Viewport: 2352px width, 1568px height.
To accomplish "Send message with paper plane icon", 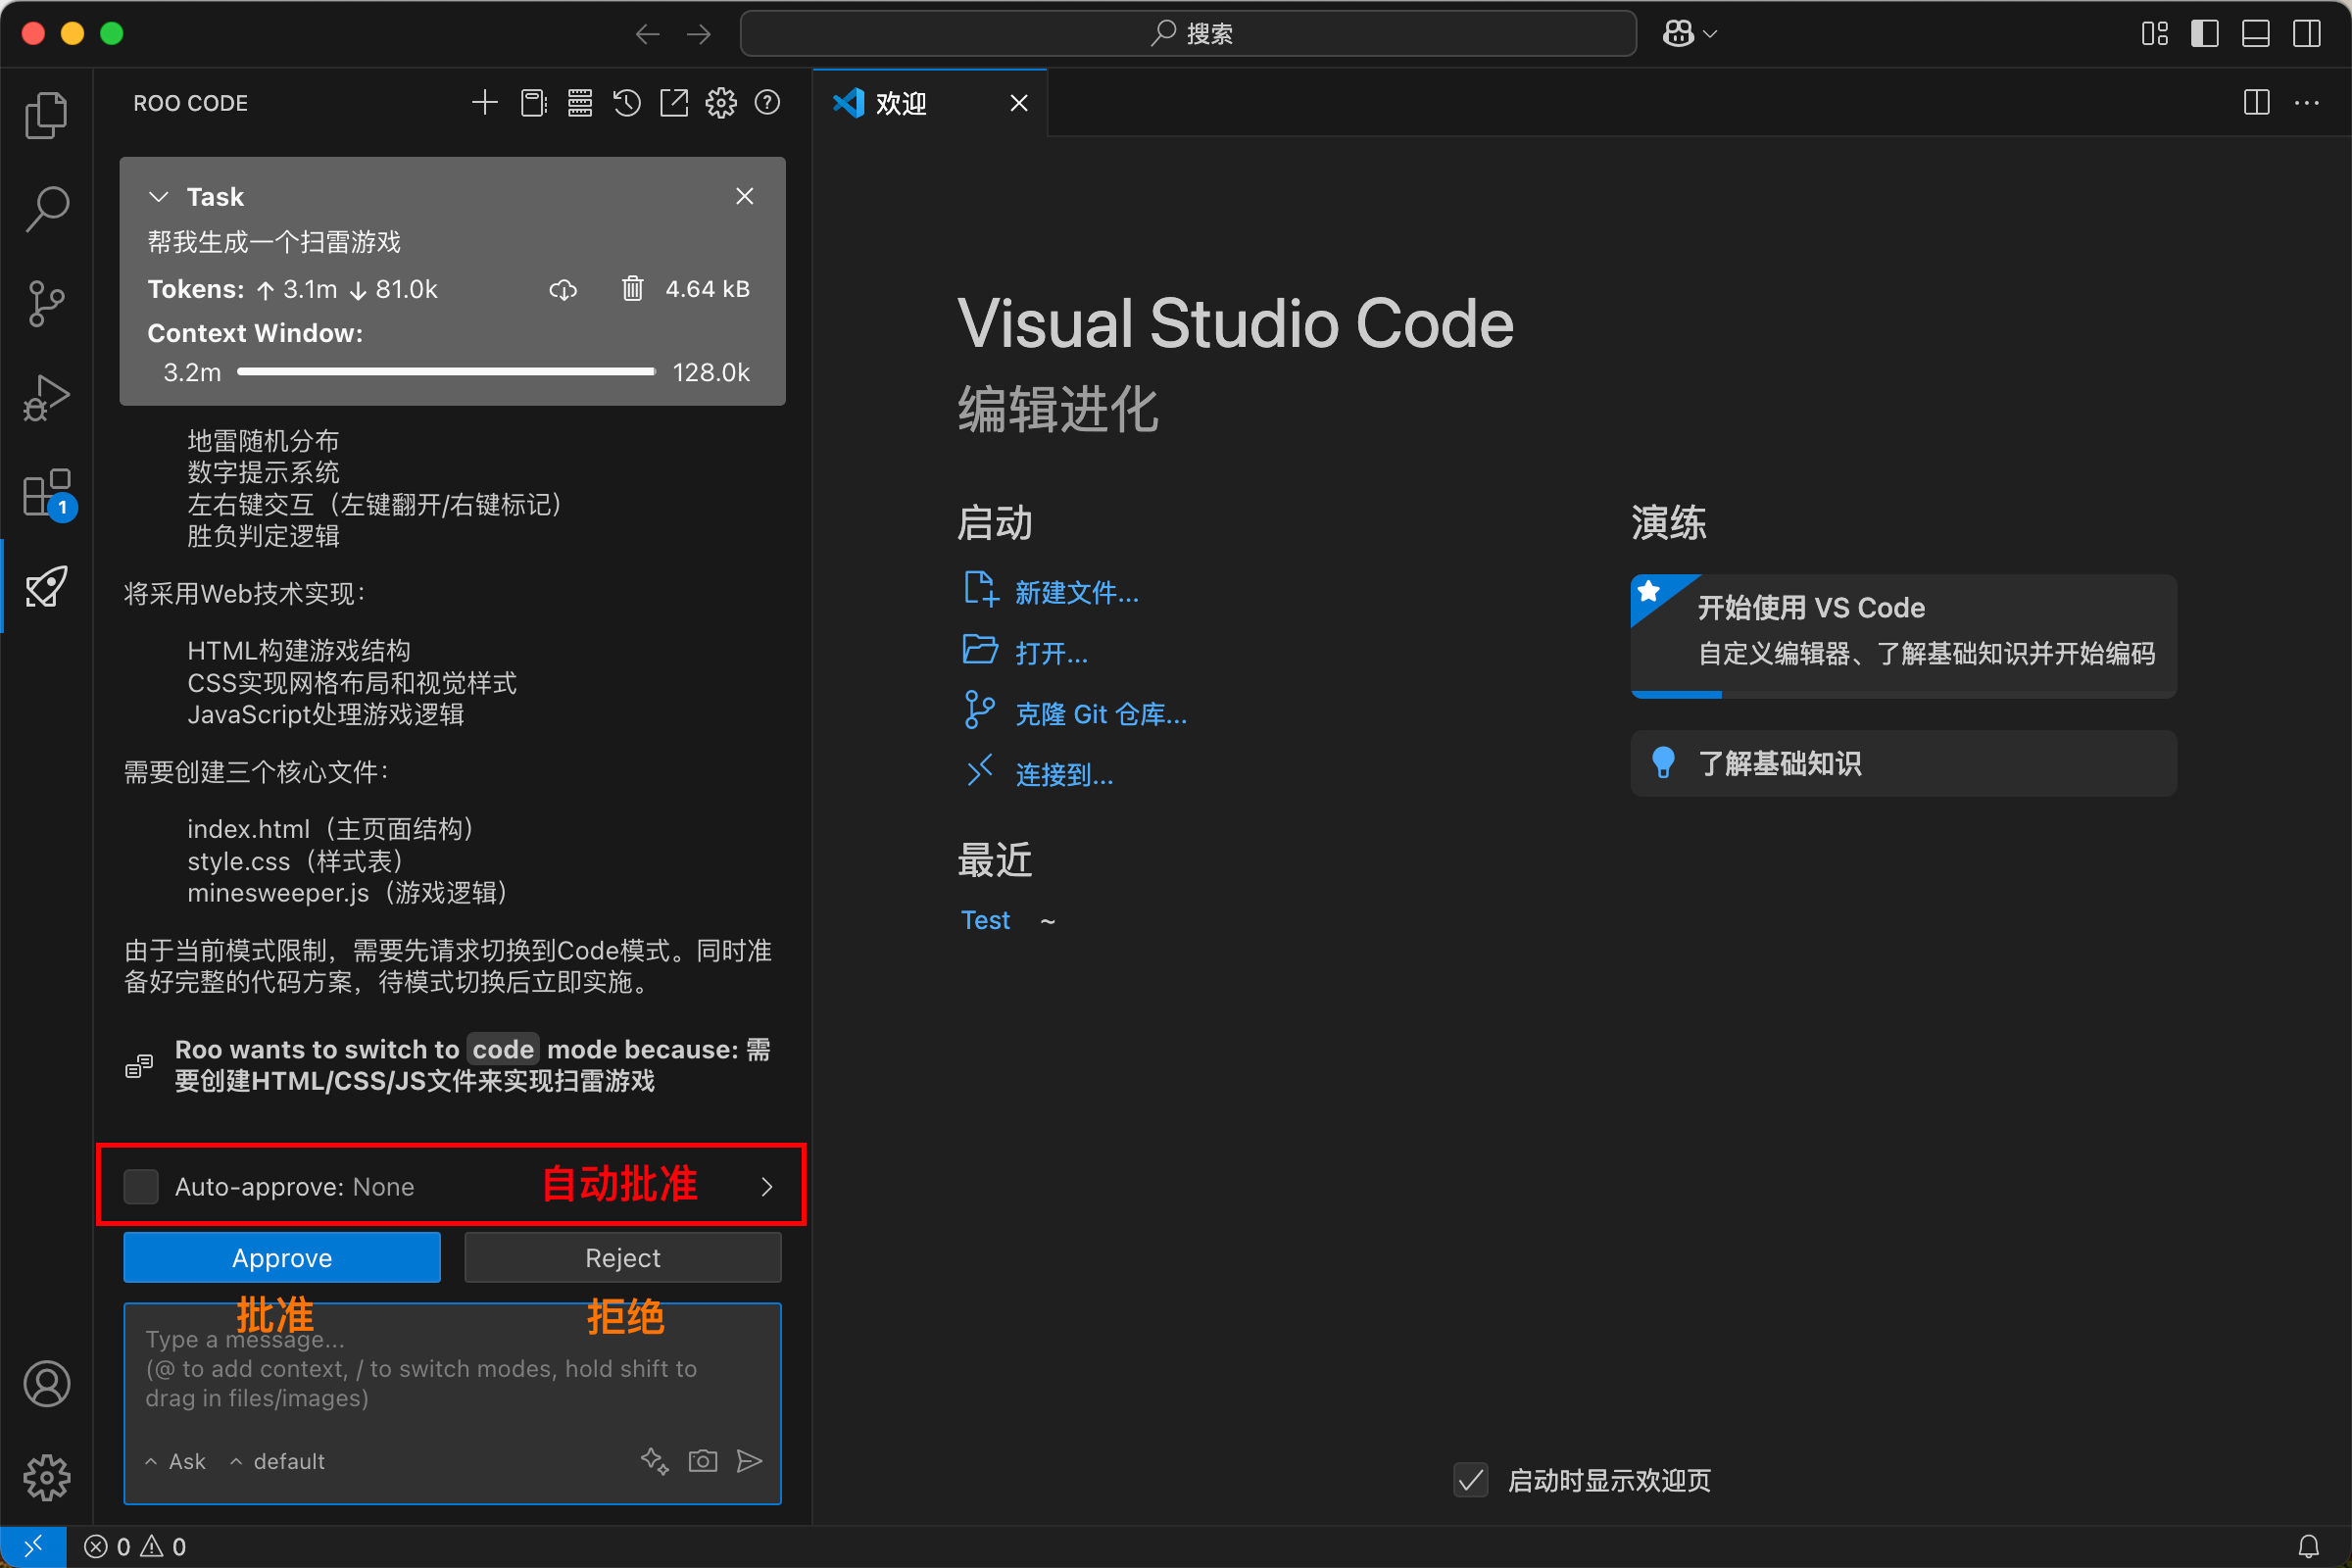I will pyautogui.click(x=749, y=1461).
